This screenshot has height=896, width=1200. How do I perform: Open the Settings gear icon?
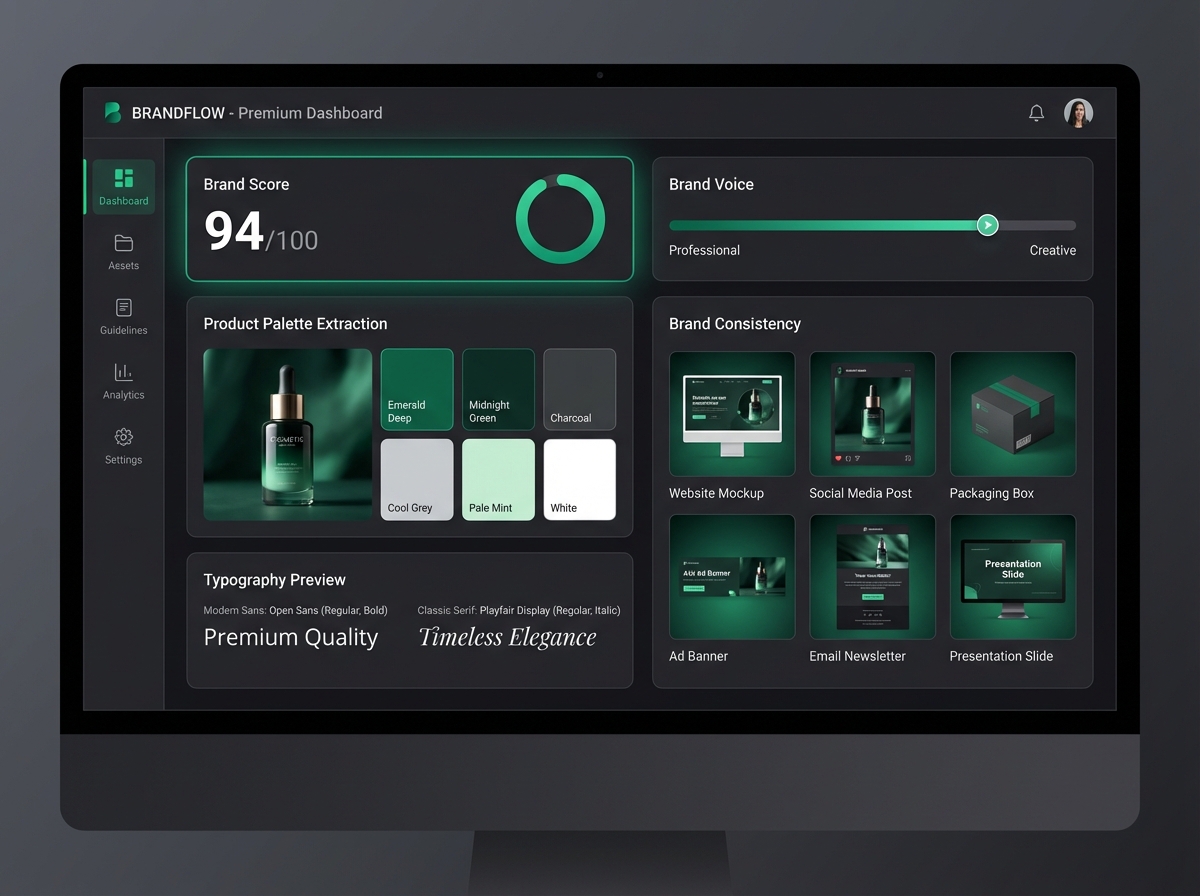(124, 437)
